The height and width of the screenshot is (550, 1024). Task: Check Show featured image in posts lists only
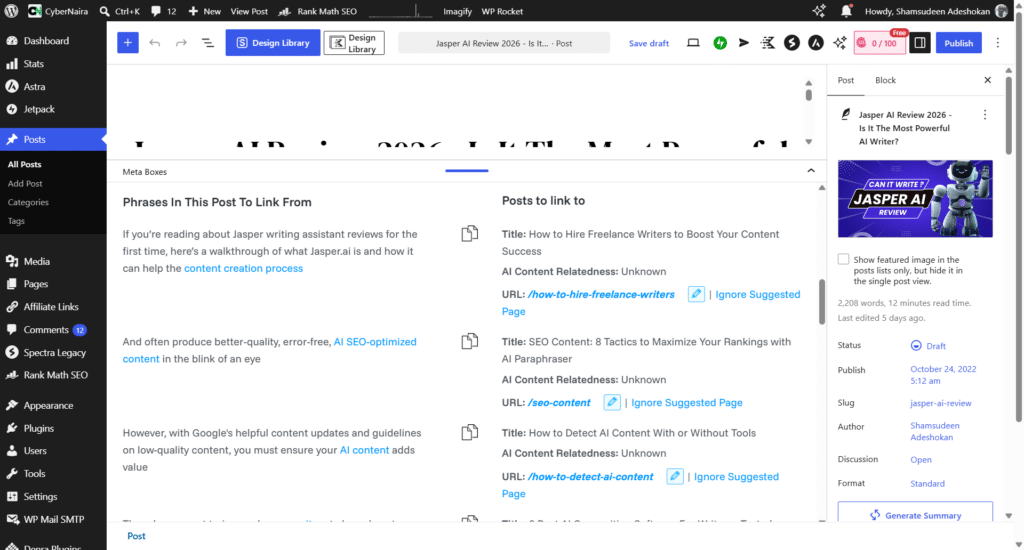(844, 259)
